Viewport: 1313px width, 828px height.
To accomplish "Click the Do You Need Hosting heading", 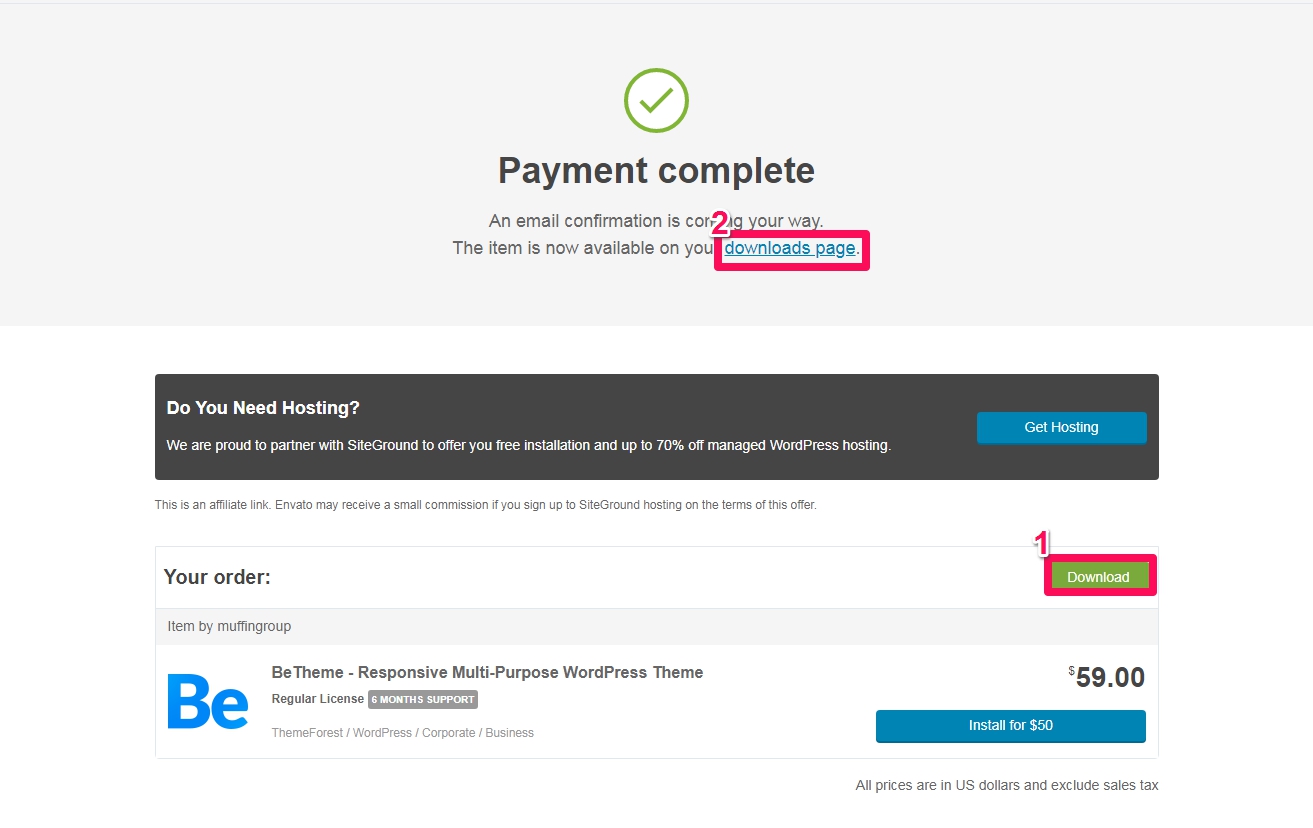I will coord(263,408).
